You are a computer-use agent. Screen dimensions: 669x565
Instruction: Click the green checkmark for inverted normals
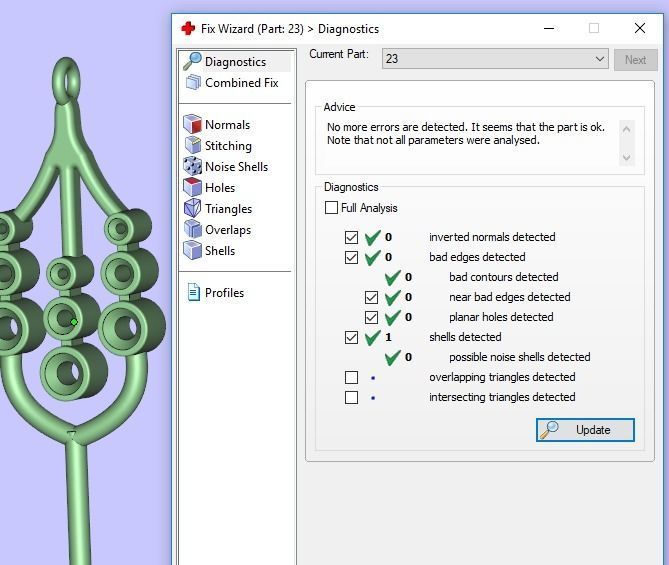[x=372, y=237]
